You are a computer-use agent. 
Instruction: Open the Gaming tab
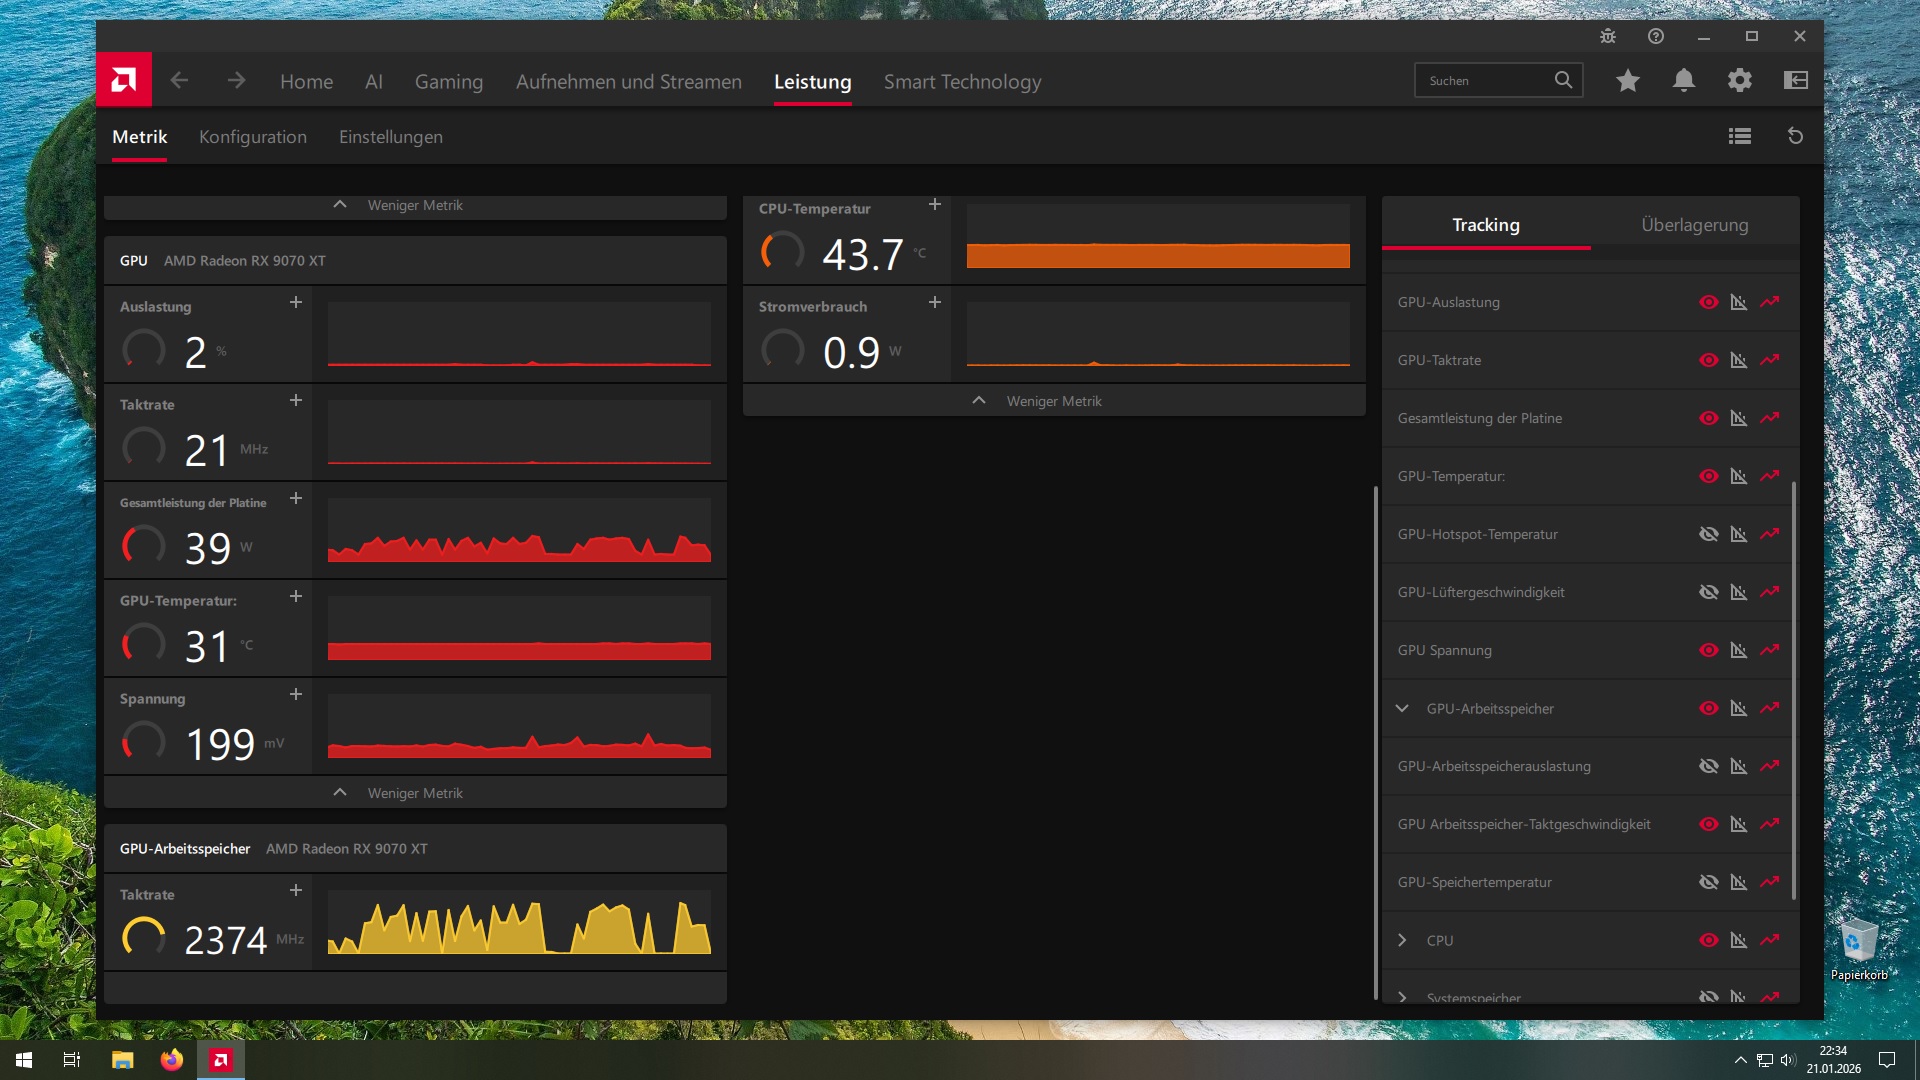coord(448,82)
